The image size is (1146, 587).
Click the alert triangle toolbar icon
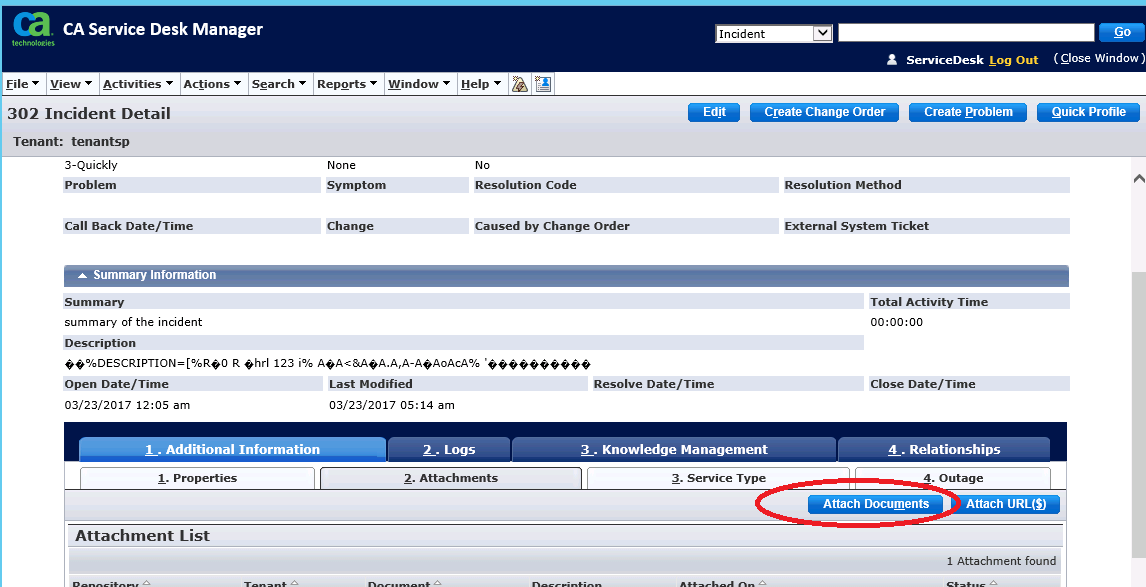tap(519, 83)
